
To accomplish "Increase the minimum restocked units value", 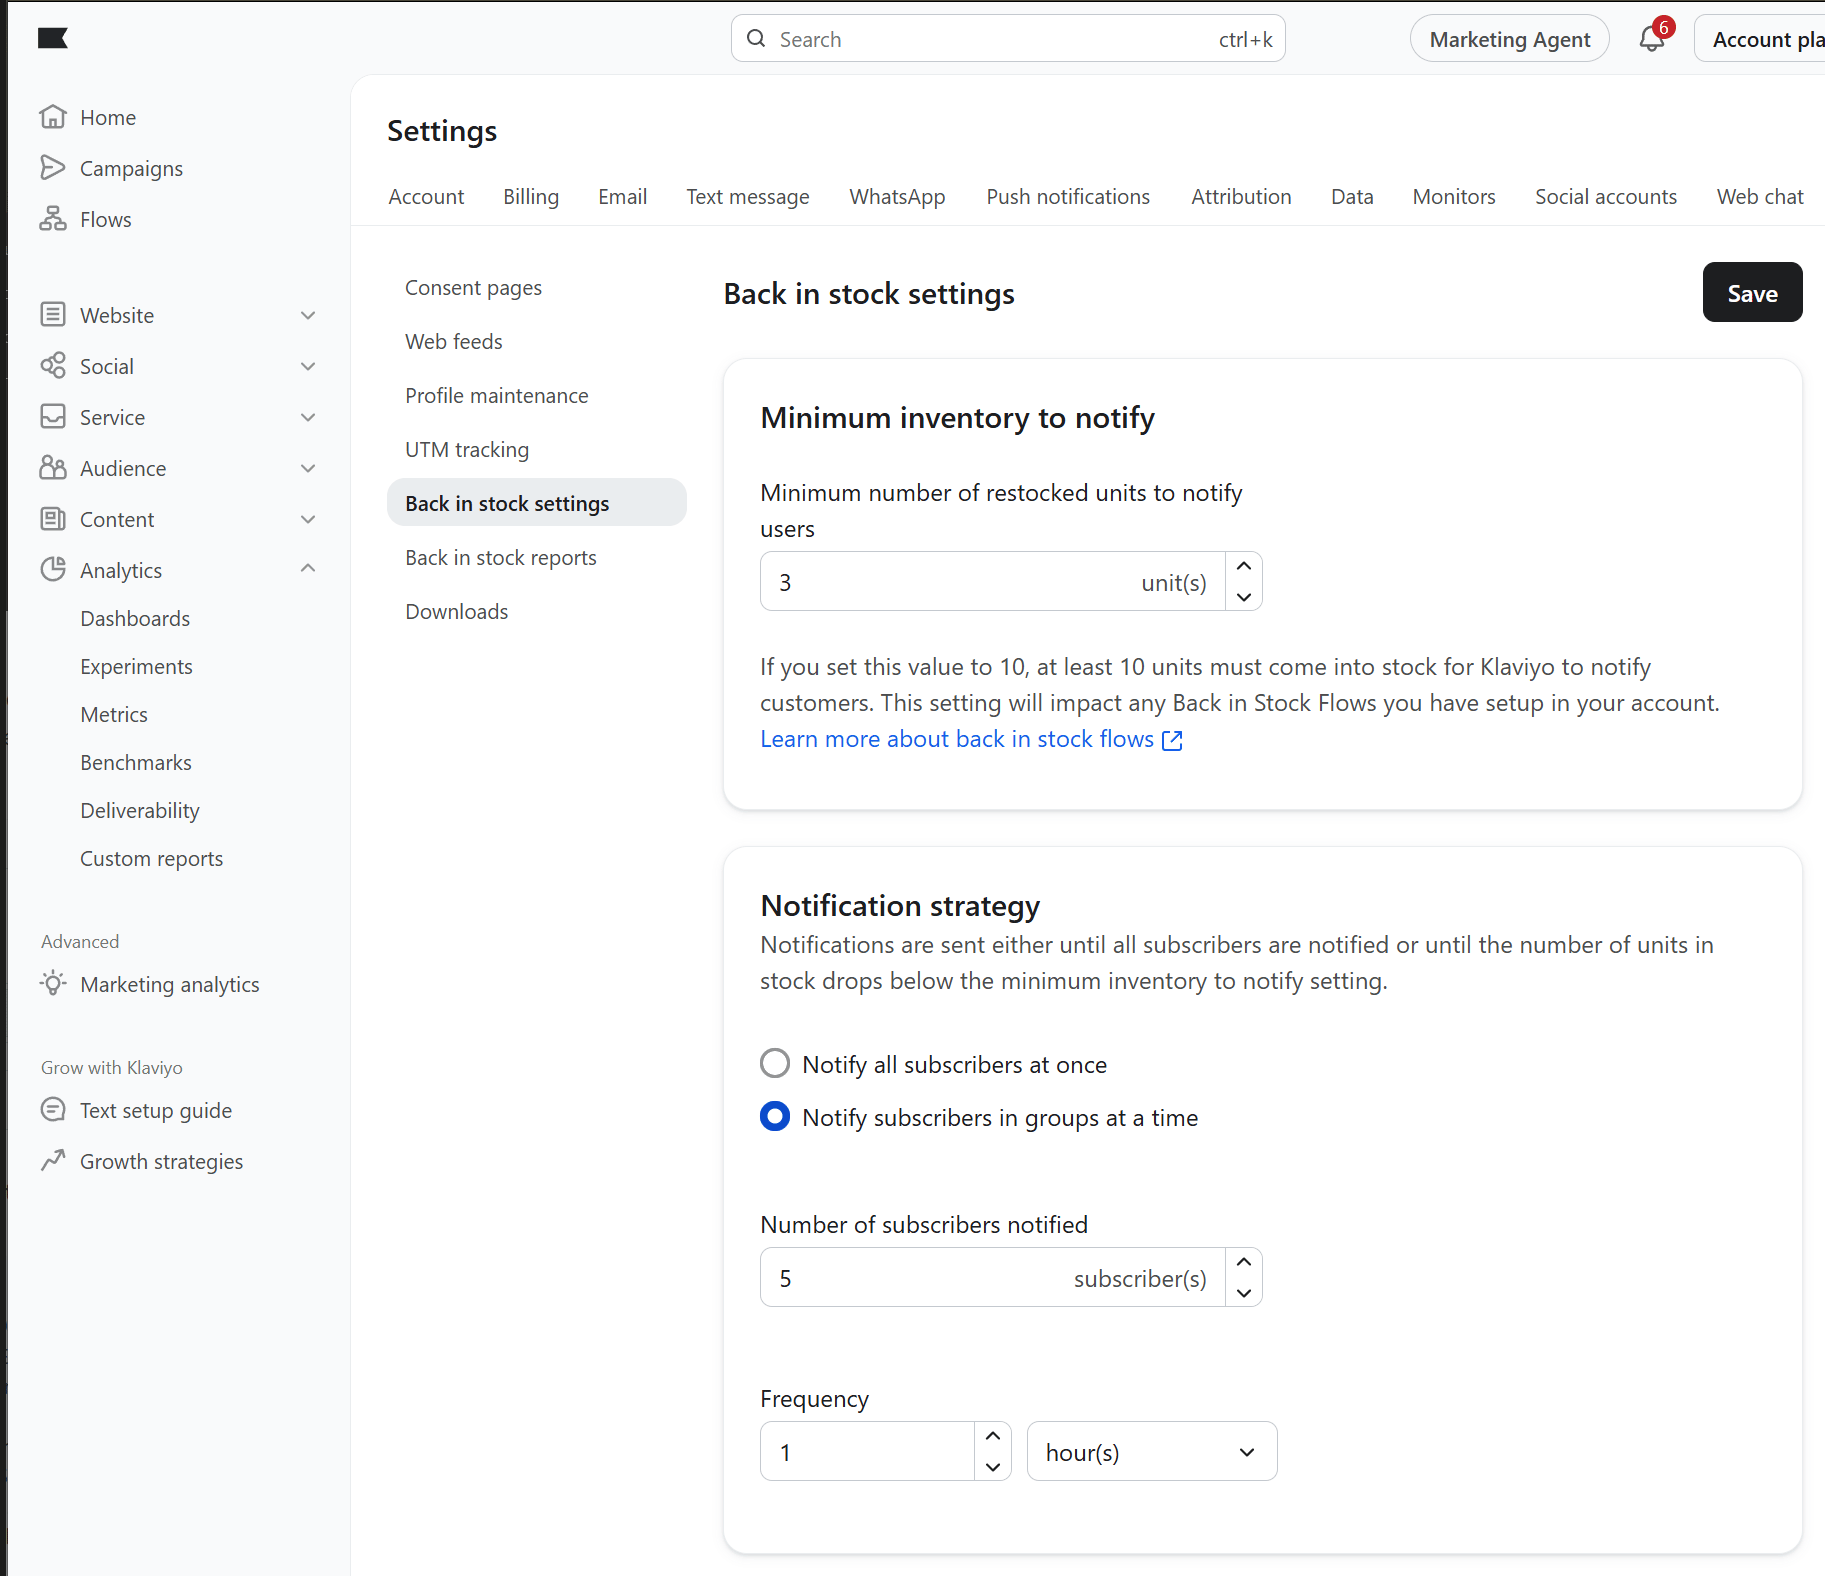I will [1244, 566].
